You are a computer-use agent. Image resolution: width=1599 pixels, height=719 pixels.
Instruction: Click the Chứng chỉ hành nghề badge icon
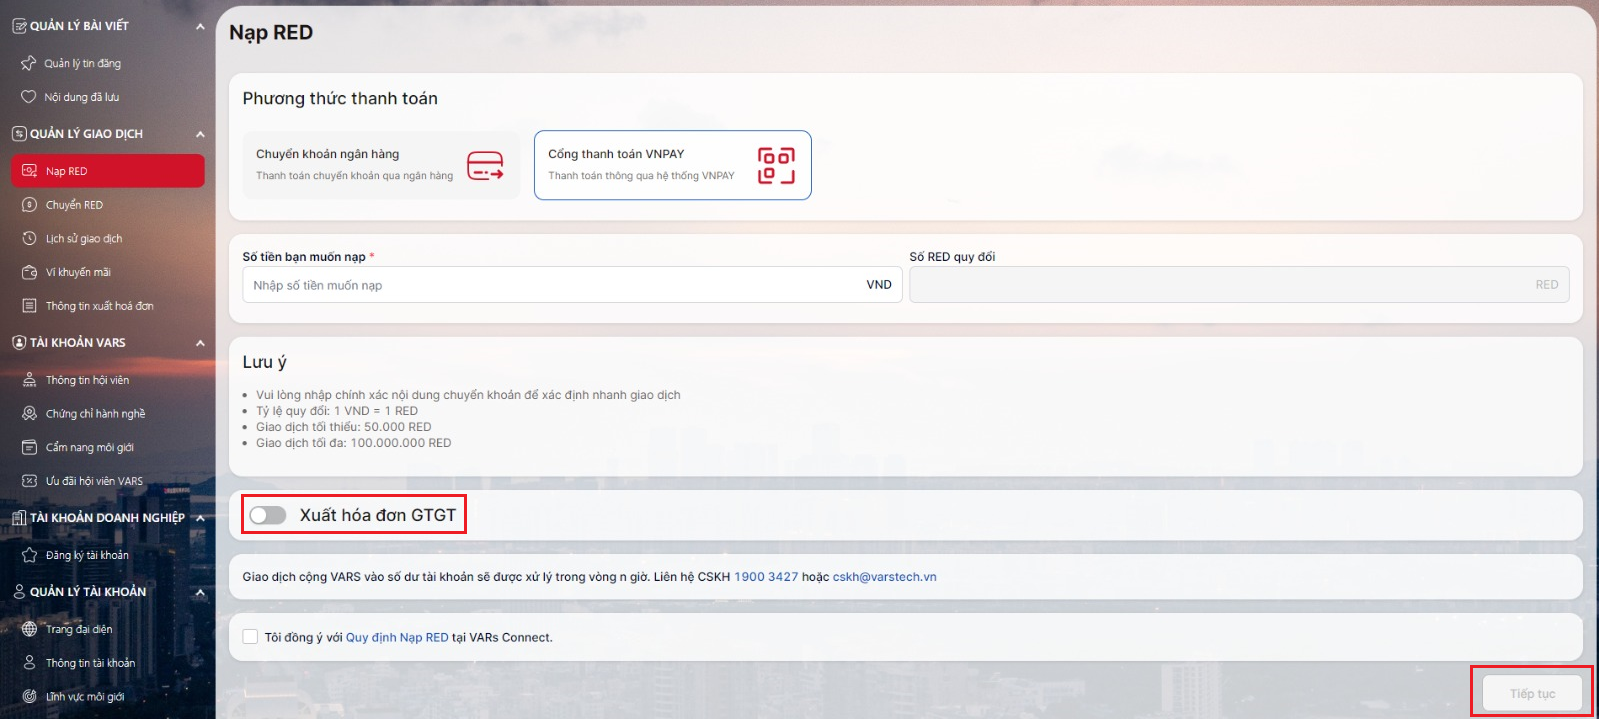[x=29, y=414]
